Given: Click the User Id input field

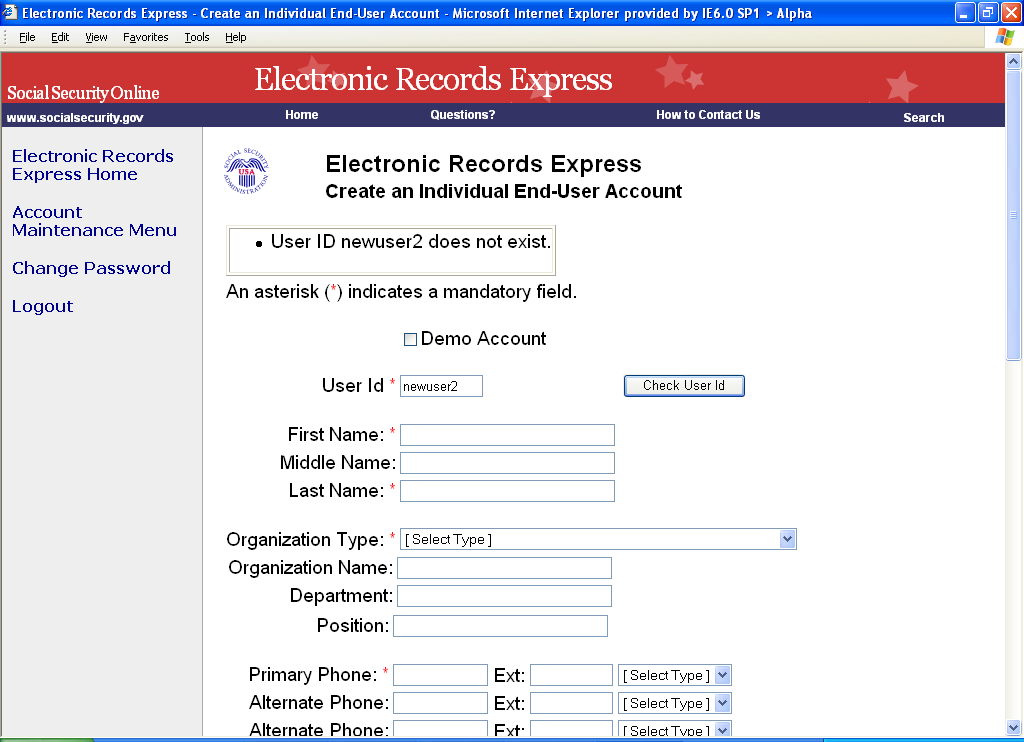Looking at the screenshot, I should (x=441, y=386).
